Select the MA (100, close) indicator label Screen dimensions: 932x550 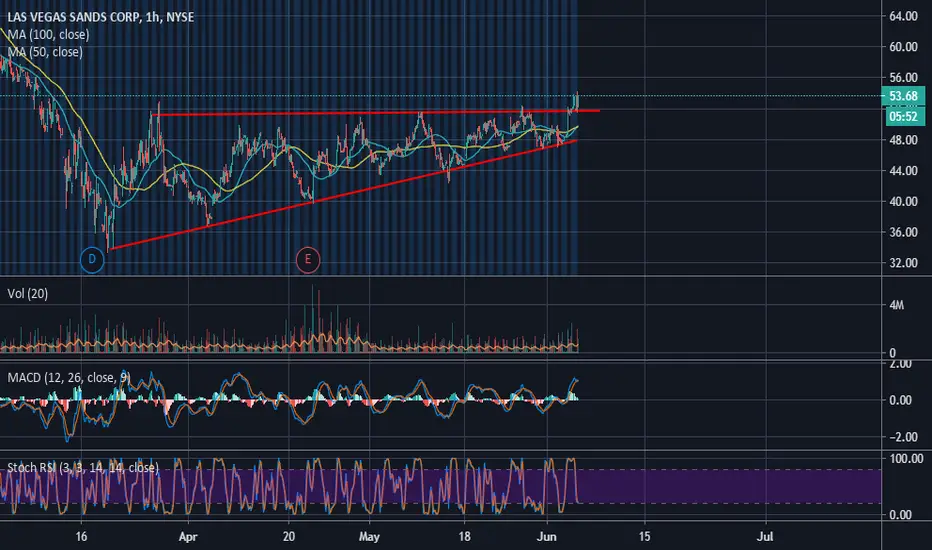pyautogui.click(x=48, y=34)
